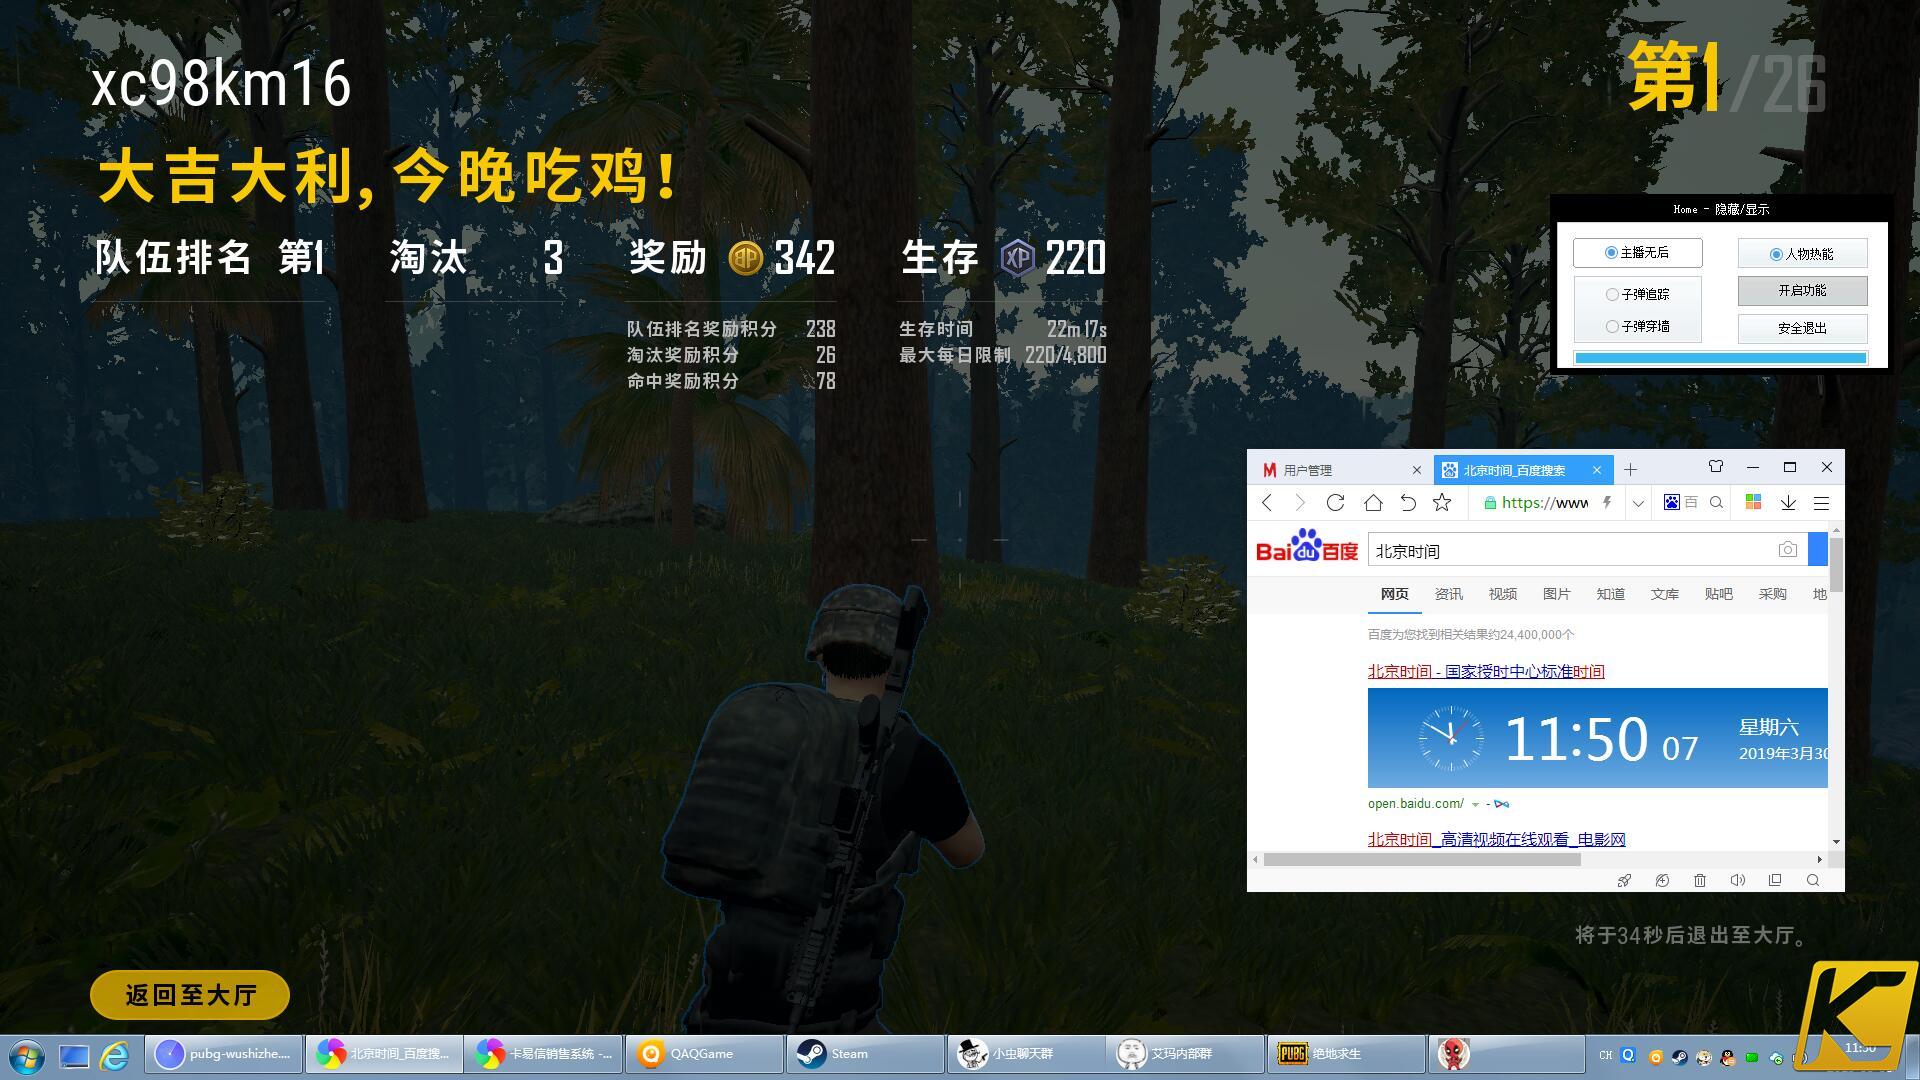Open a new browser tab
Screen dimensions: 1920x1080
pos(1631,470)
